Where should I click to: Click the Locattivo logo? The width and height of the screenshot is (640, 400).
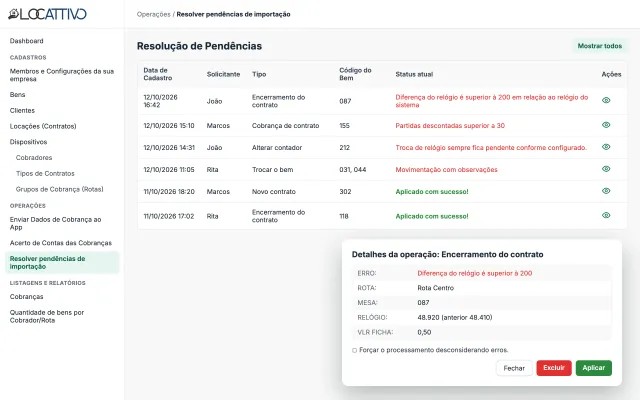(47, 14)
